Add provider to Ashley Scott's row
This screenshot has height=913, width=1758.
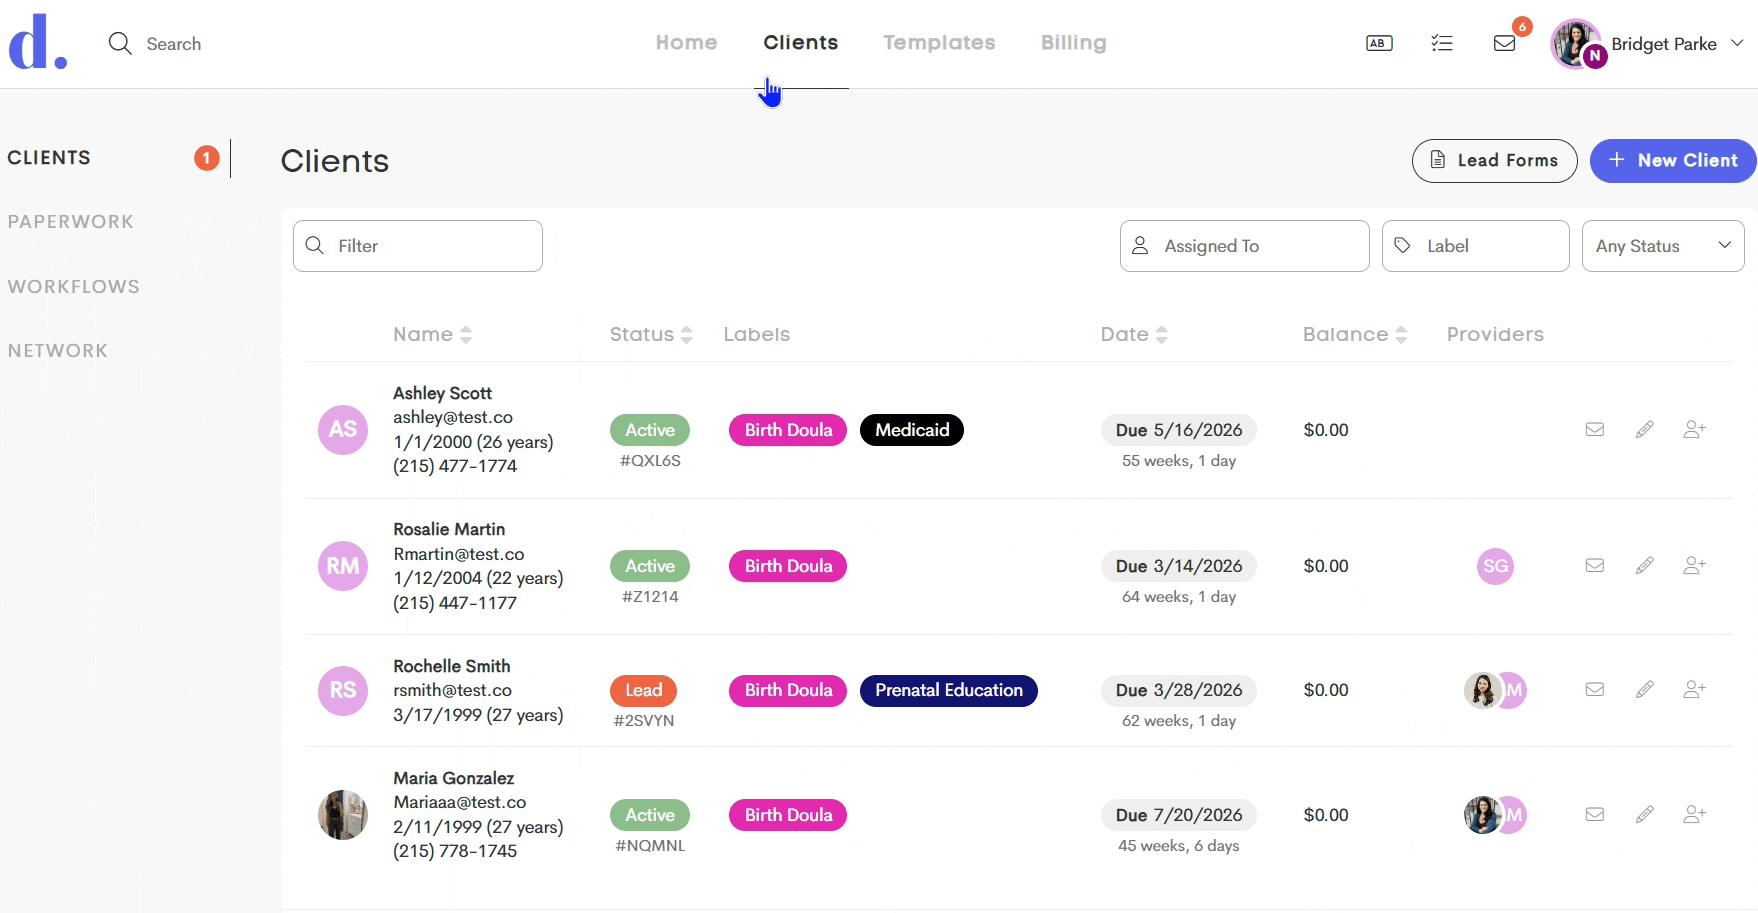click(1694, 429)
